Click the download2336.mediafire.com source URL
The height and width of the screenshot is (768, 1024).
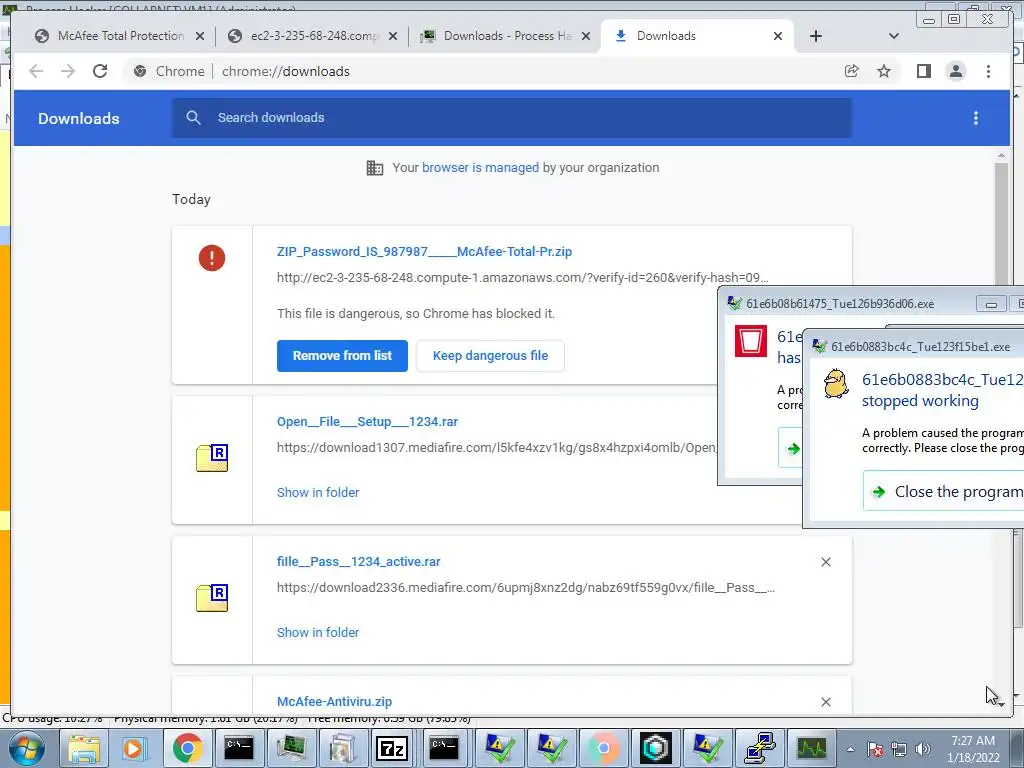coord(526,588)
